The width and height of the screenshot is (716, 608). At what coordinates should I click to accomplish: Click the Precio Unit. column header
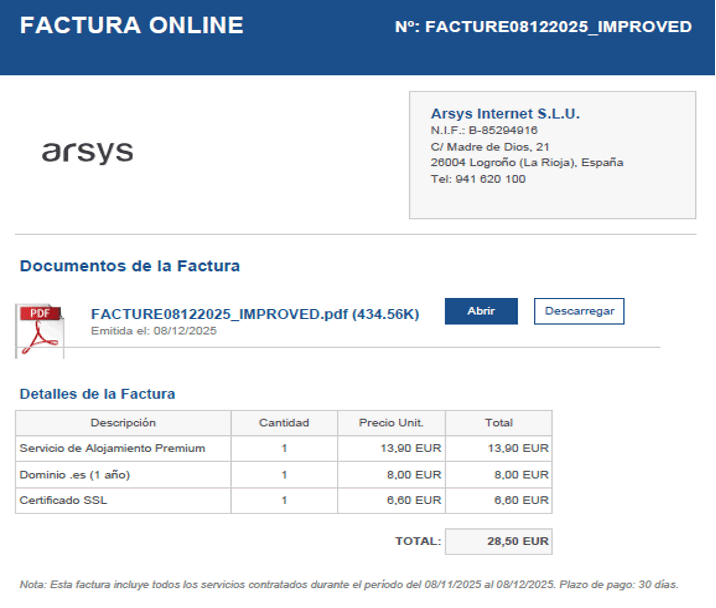tap(391, 423)
